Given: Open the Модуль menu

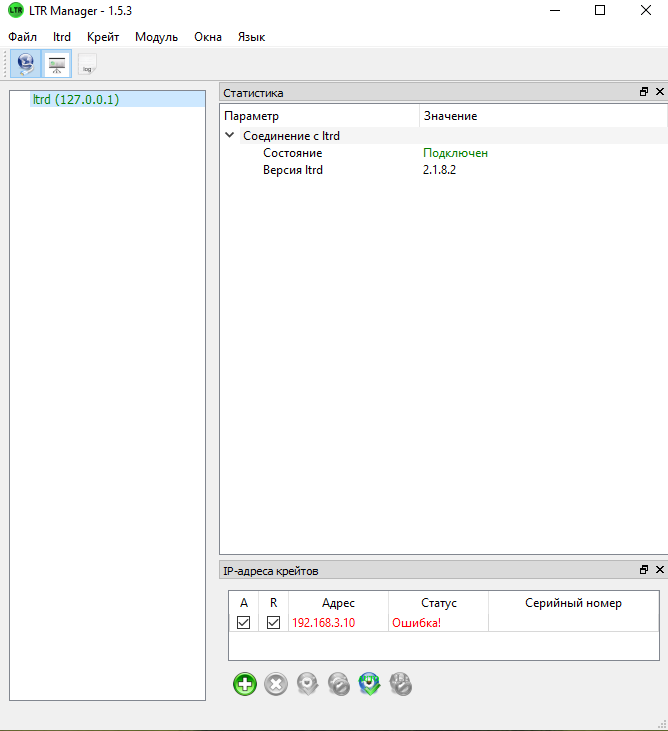Looking at the screenshot, I should point(157,37).
